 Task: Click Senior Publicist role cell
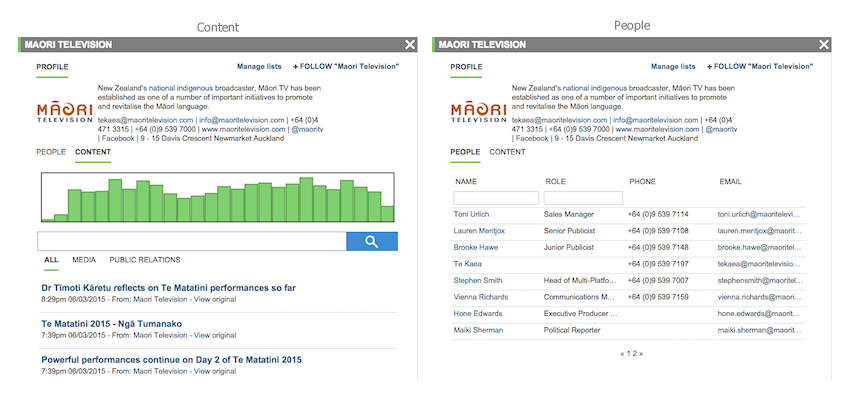[569, 231]
